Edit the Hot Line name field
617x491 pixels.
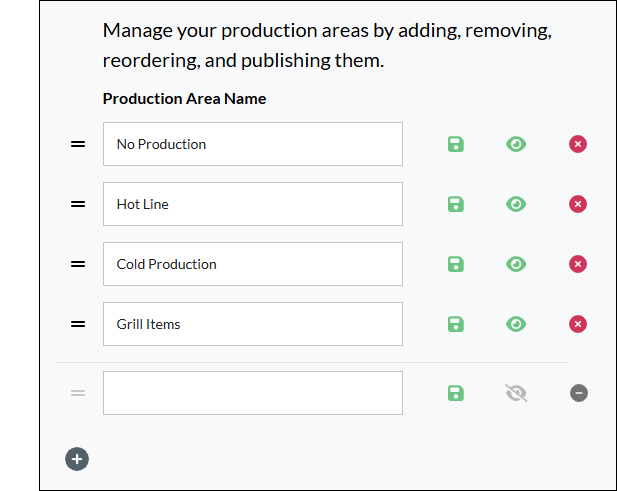click(x=253, y=204)
